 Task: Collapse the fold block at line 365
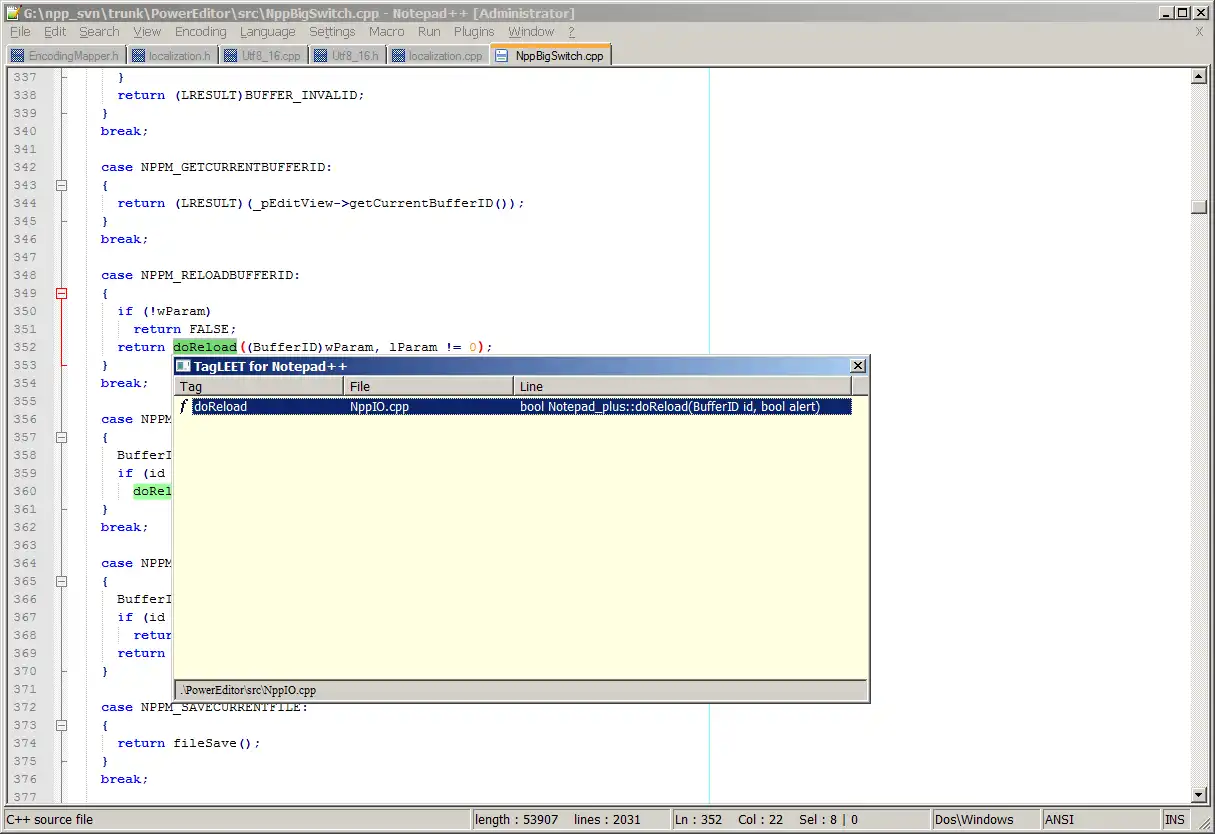[61, 581]
